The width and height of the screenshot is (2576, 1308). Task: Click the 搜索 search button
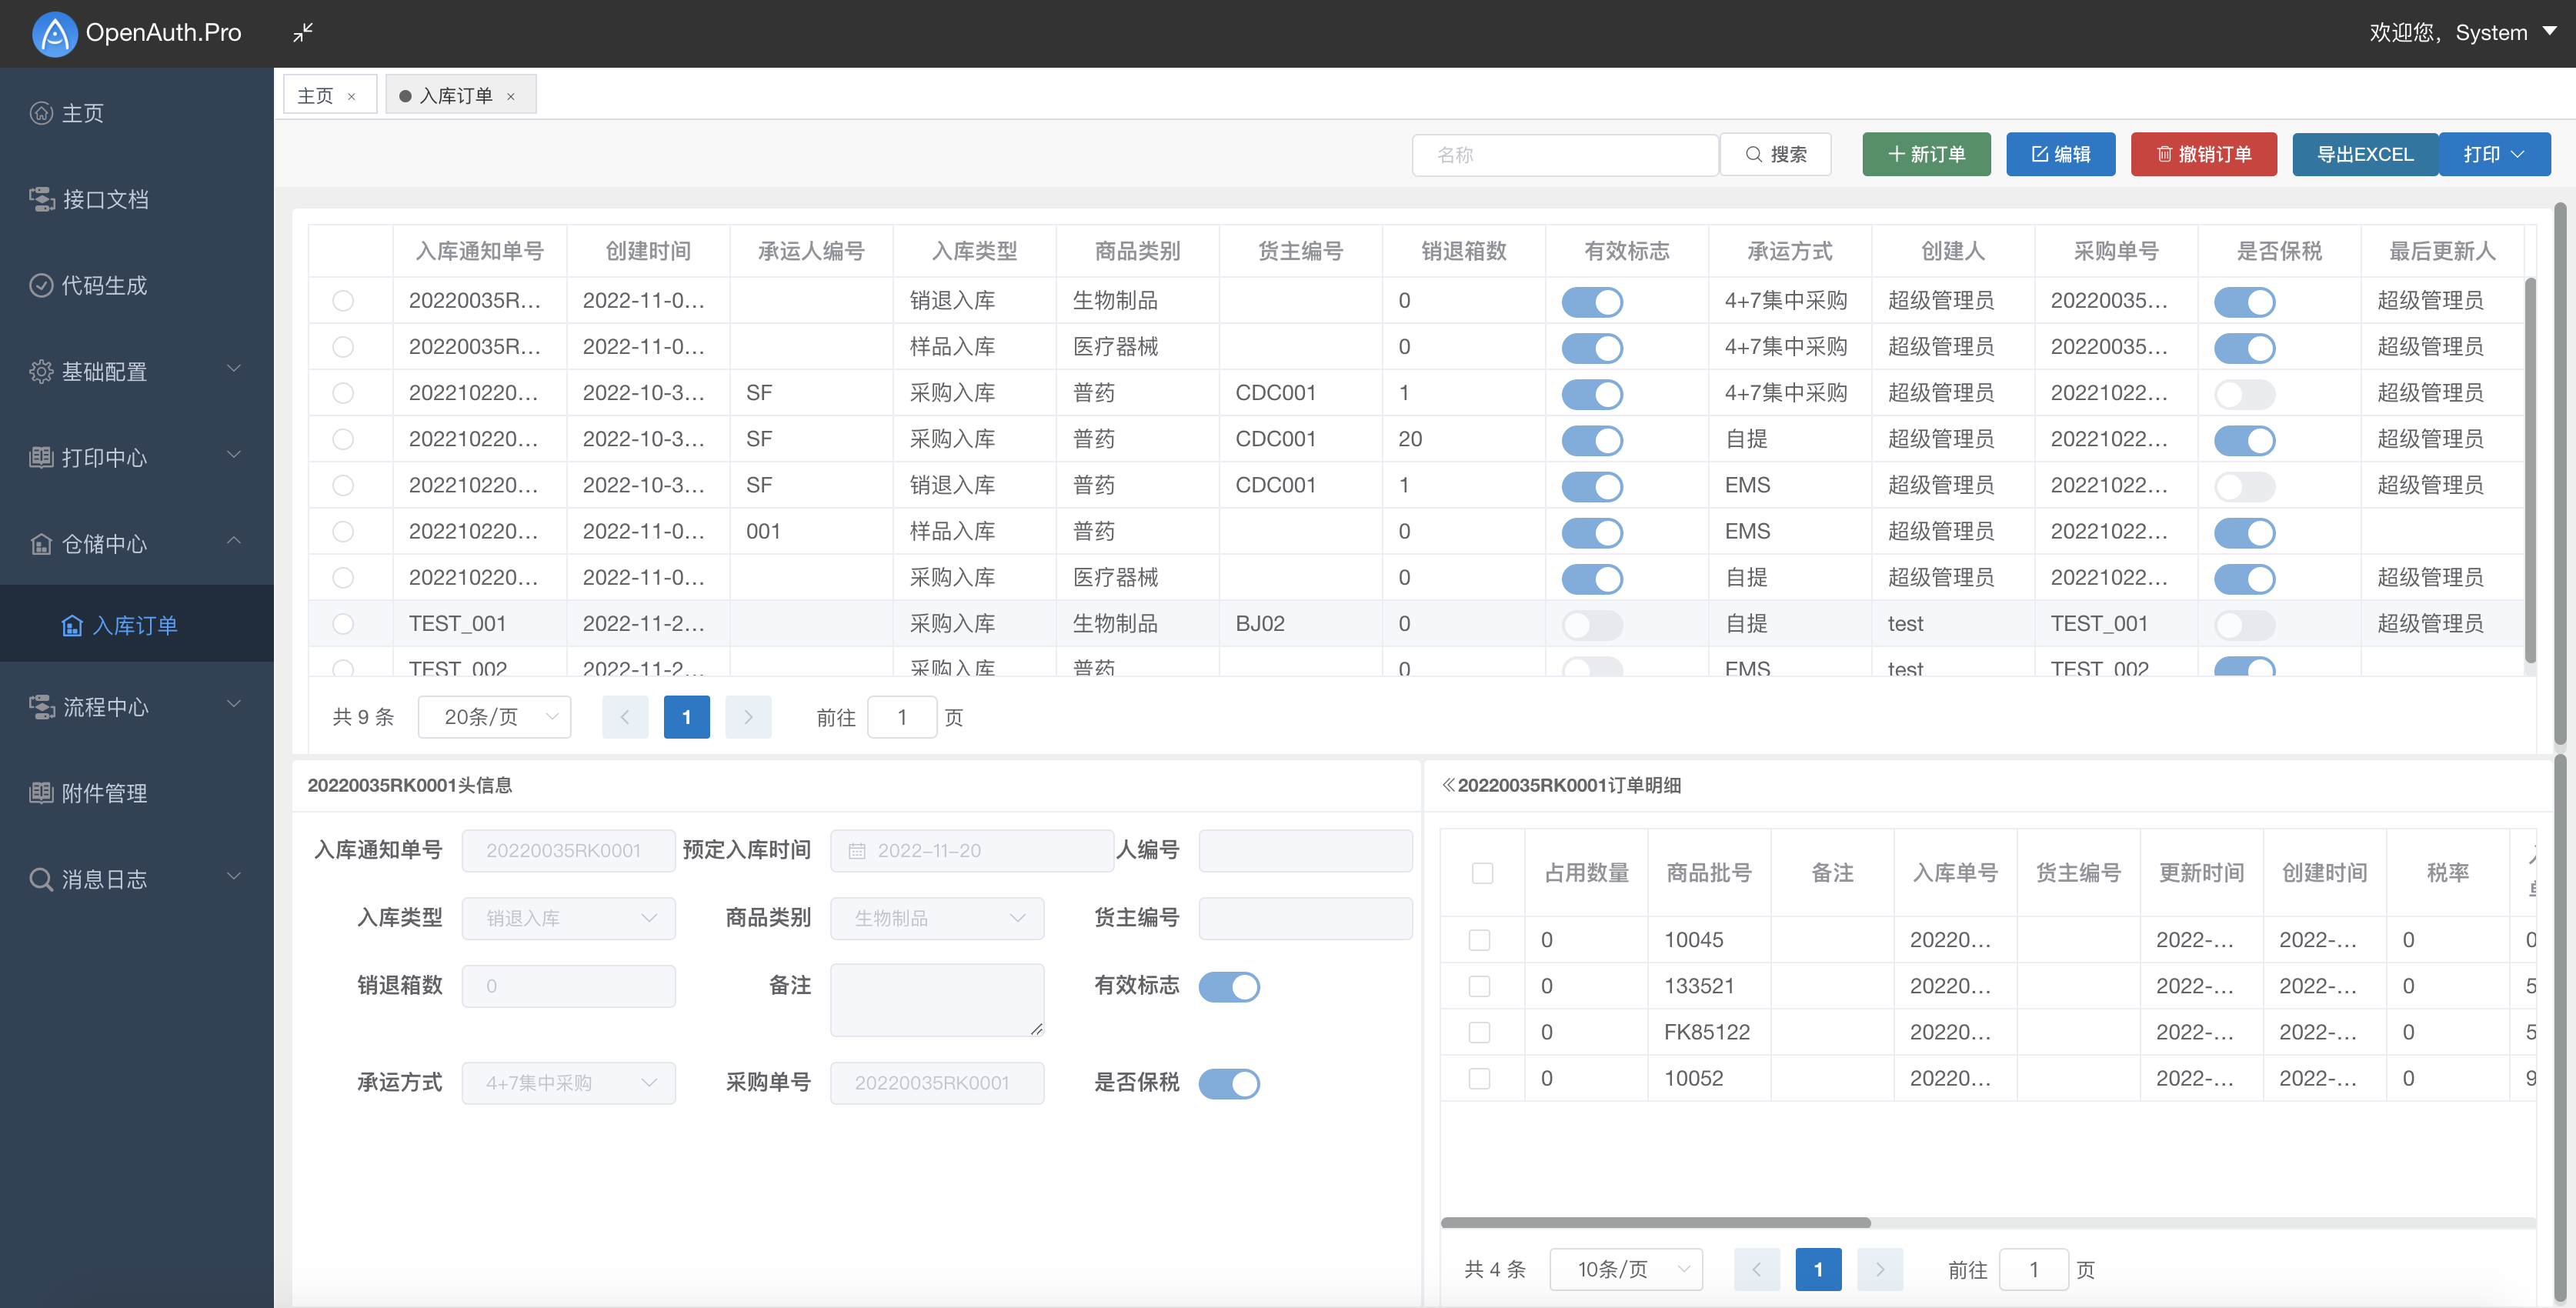[x=1776, y=154]
